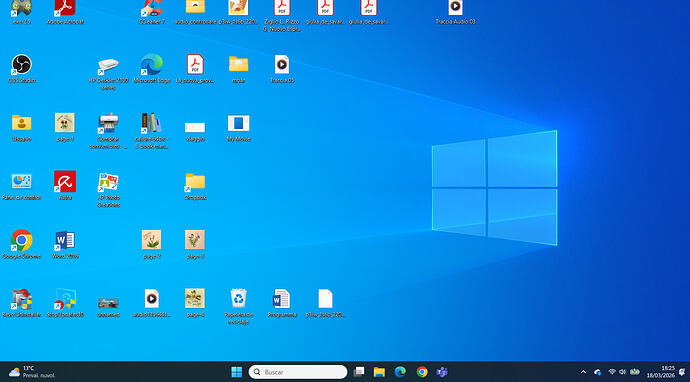Open File Explorer from the taskbar
The height and width of the screenshot is (382, 690).
[x=379, y=372]
